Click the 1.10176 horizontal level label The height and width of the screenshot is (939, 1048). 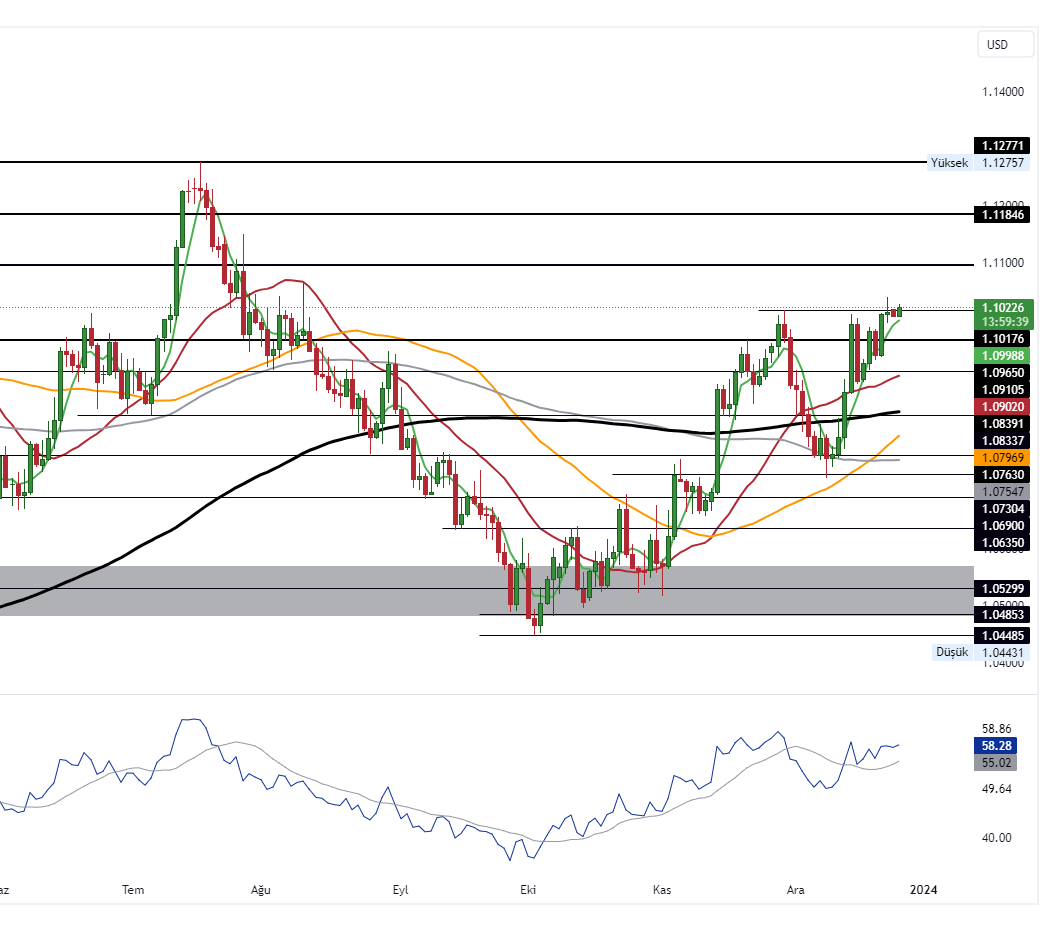(x=1004, y=340)
